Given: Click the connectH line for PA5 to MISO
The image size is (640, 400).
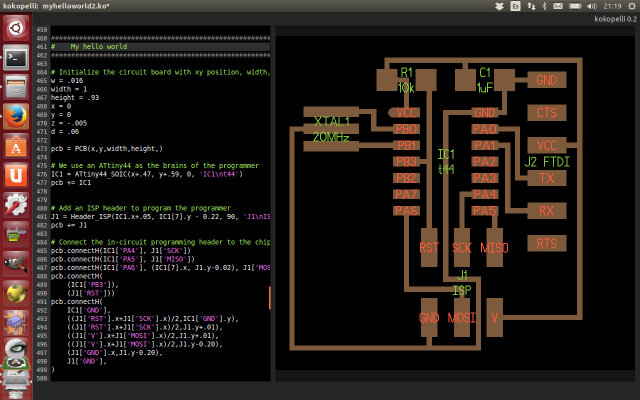Looking at the screenshot, I should (123, 259).
